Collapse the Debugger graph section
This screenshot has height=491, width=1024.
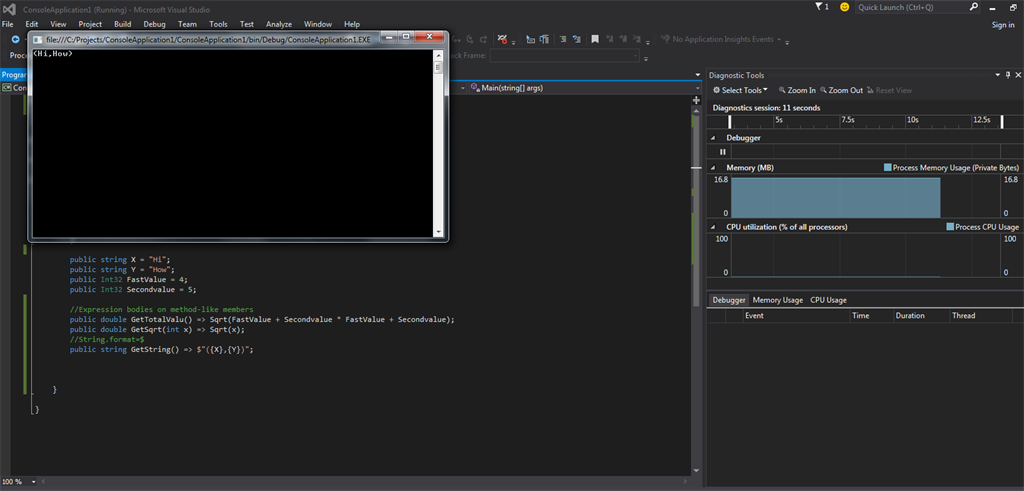pos(712,137)
